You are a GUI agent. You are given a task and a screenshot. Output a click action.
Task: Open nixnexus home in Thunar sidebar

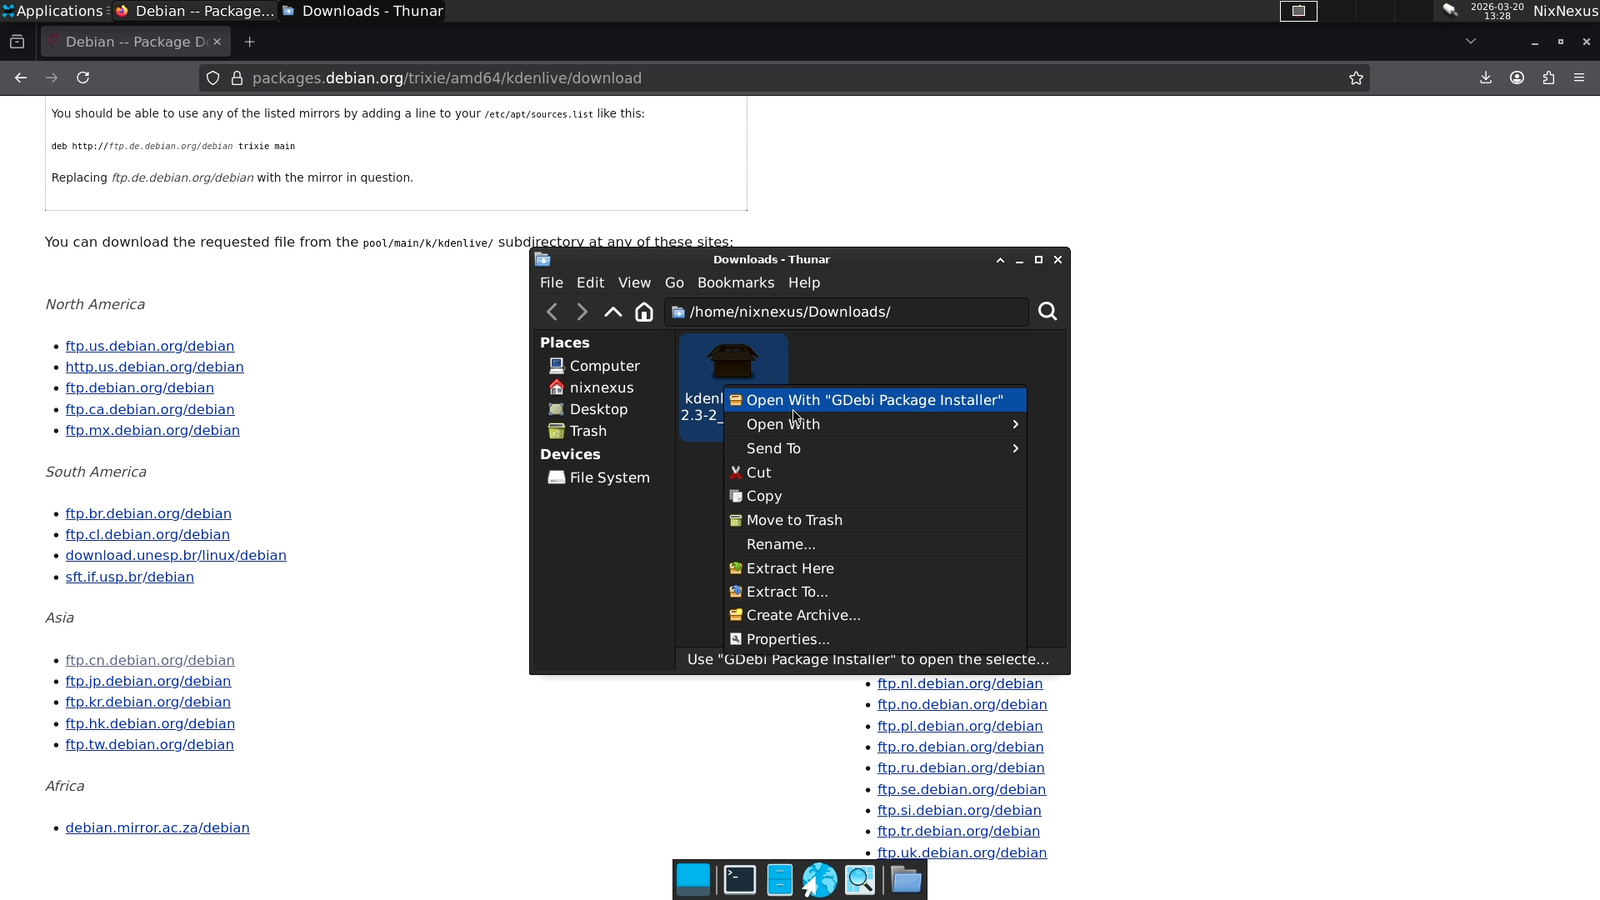coord(601,388)
